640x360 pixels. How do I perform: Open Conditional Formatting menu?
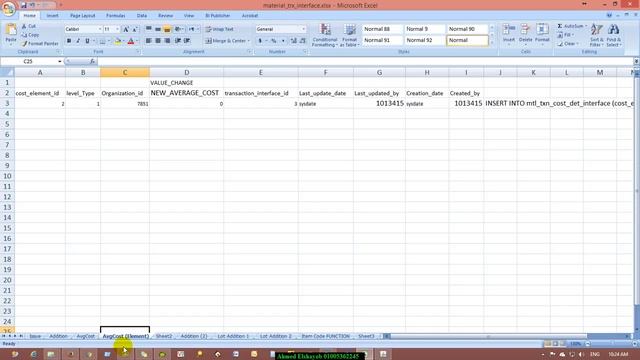[x=325, y=35]
